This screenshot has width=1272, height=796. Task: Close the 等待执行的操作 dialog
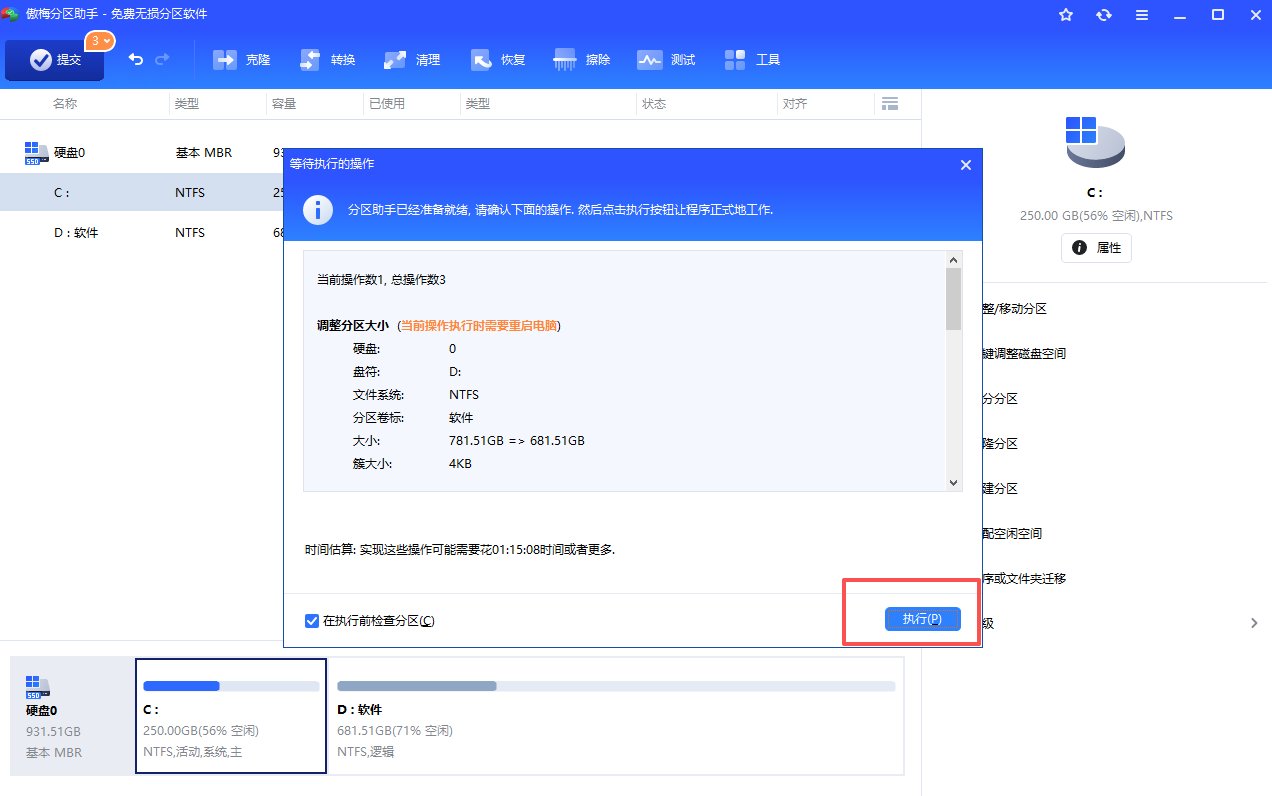click(x=965, y=165)
